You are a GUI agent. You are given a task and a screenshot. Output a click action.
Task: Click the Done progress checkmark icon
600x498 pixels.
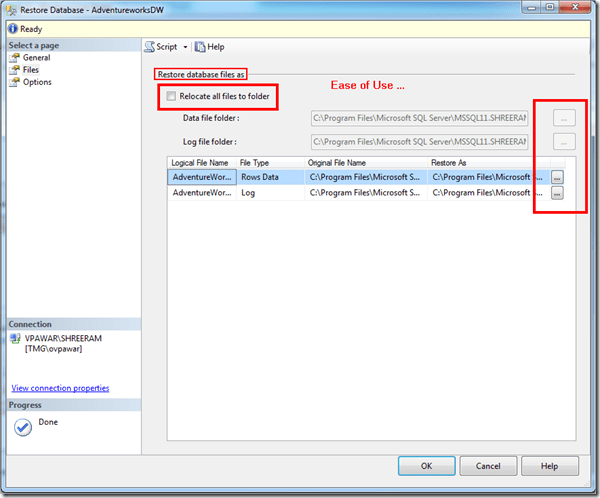[x=23, y=426]
